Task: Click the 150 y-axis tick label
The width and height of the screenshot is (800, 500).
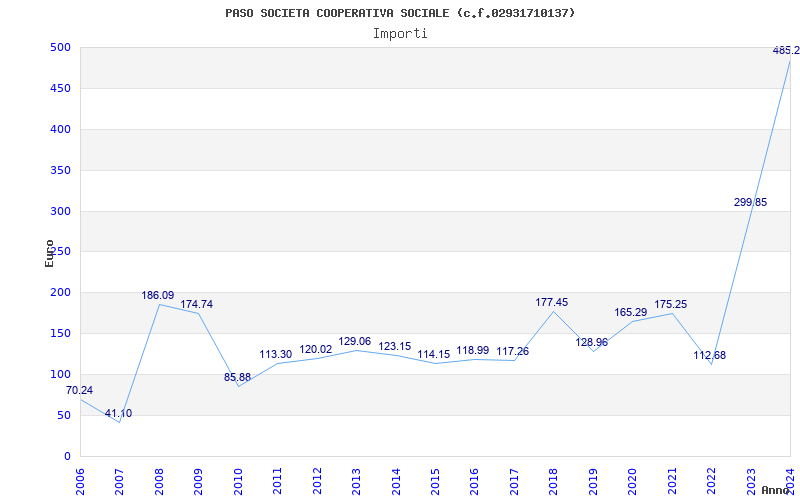Action: (60, 334)
